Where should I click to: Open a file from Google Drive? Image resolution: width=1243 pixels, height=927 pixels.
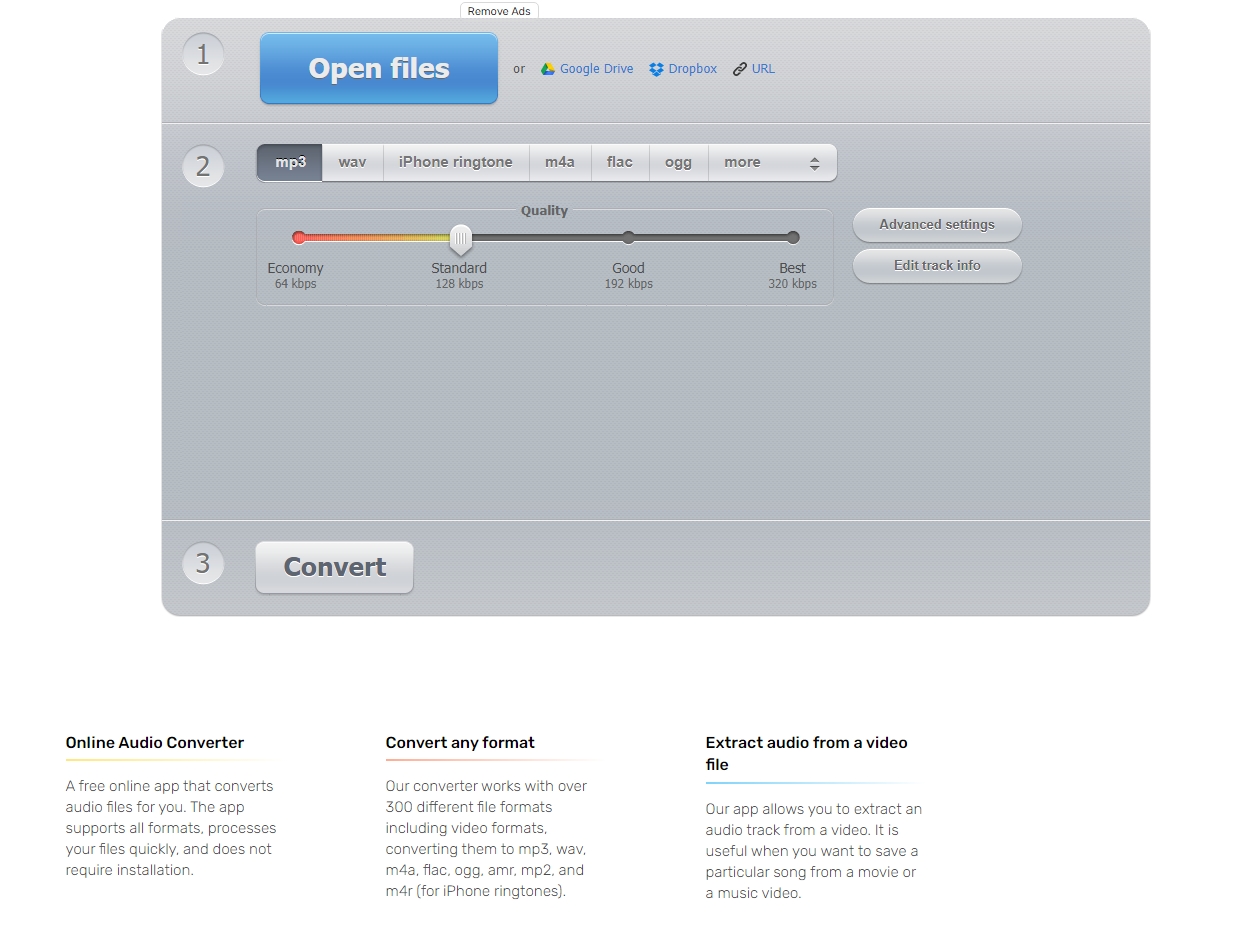point(587,68)
